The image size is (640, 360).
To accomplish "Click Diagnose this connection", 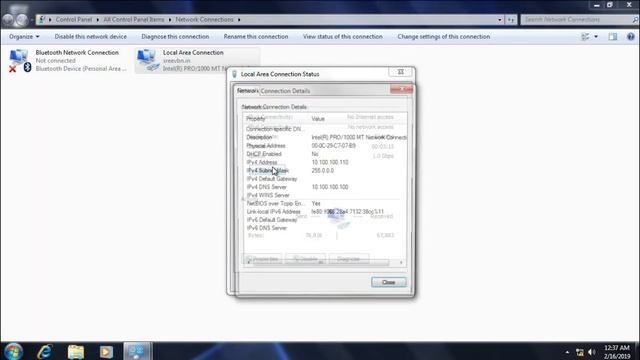I will pos(175,37).
